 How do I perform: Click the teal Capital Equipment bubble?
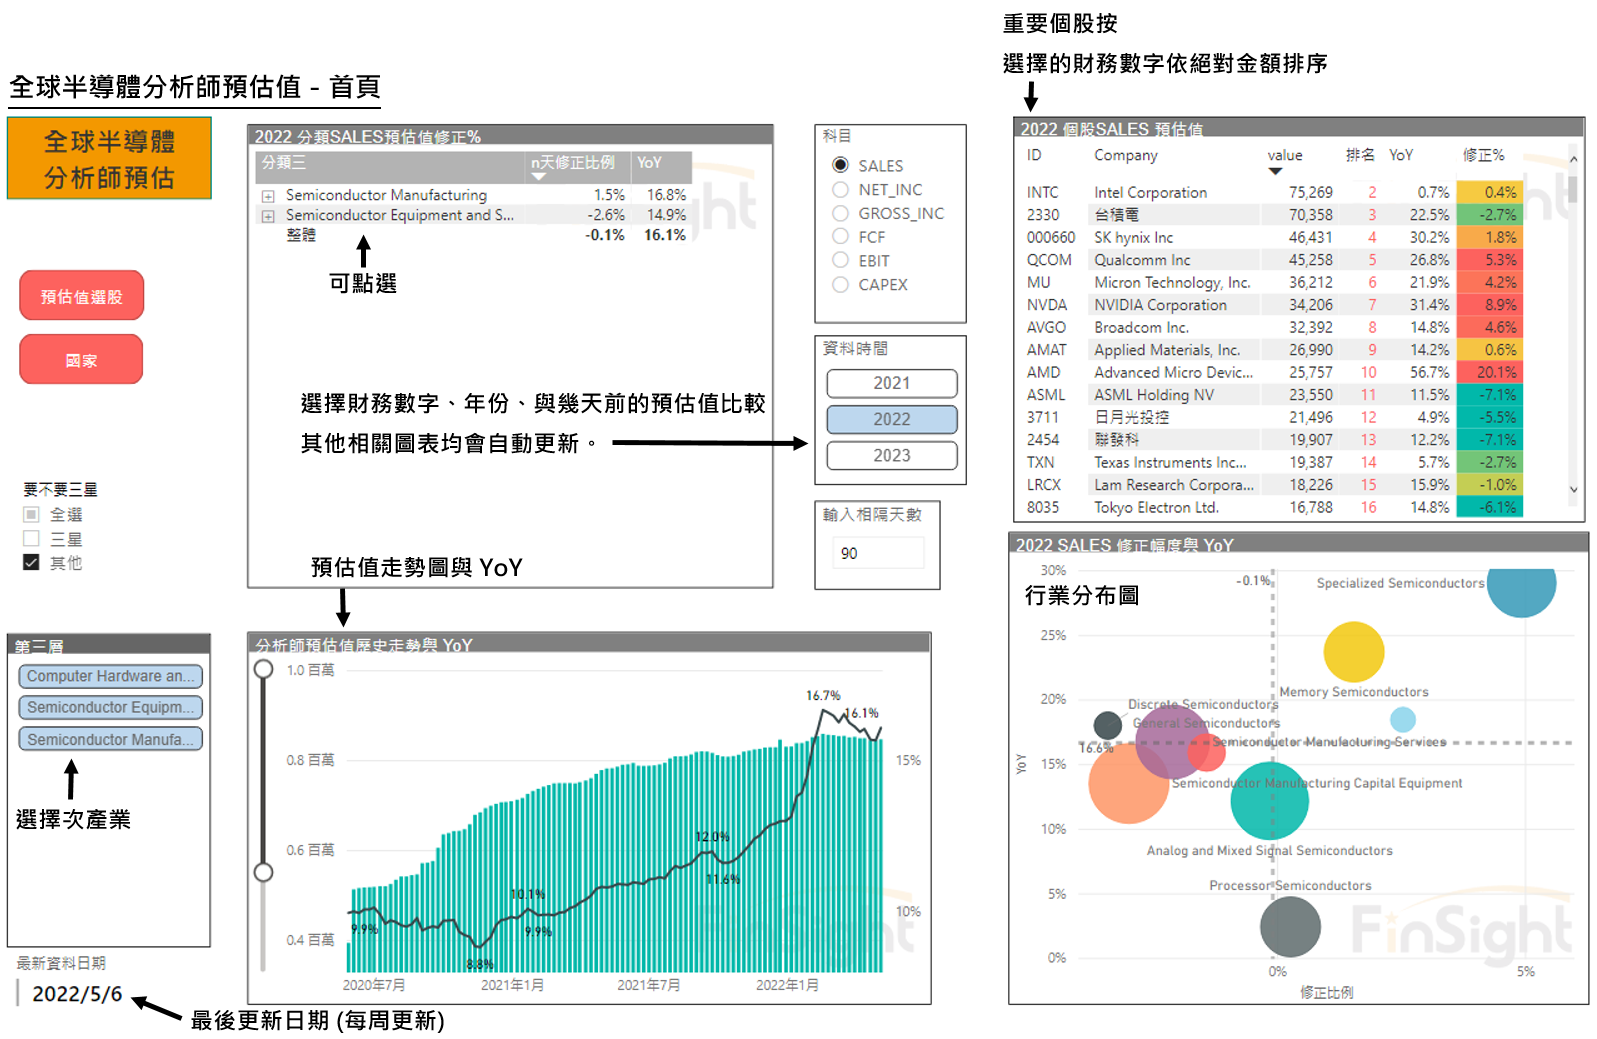(1269, 802)
